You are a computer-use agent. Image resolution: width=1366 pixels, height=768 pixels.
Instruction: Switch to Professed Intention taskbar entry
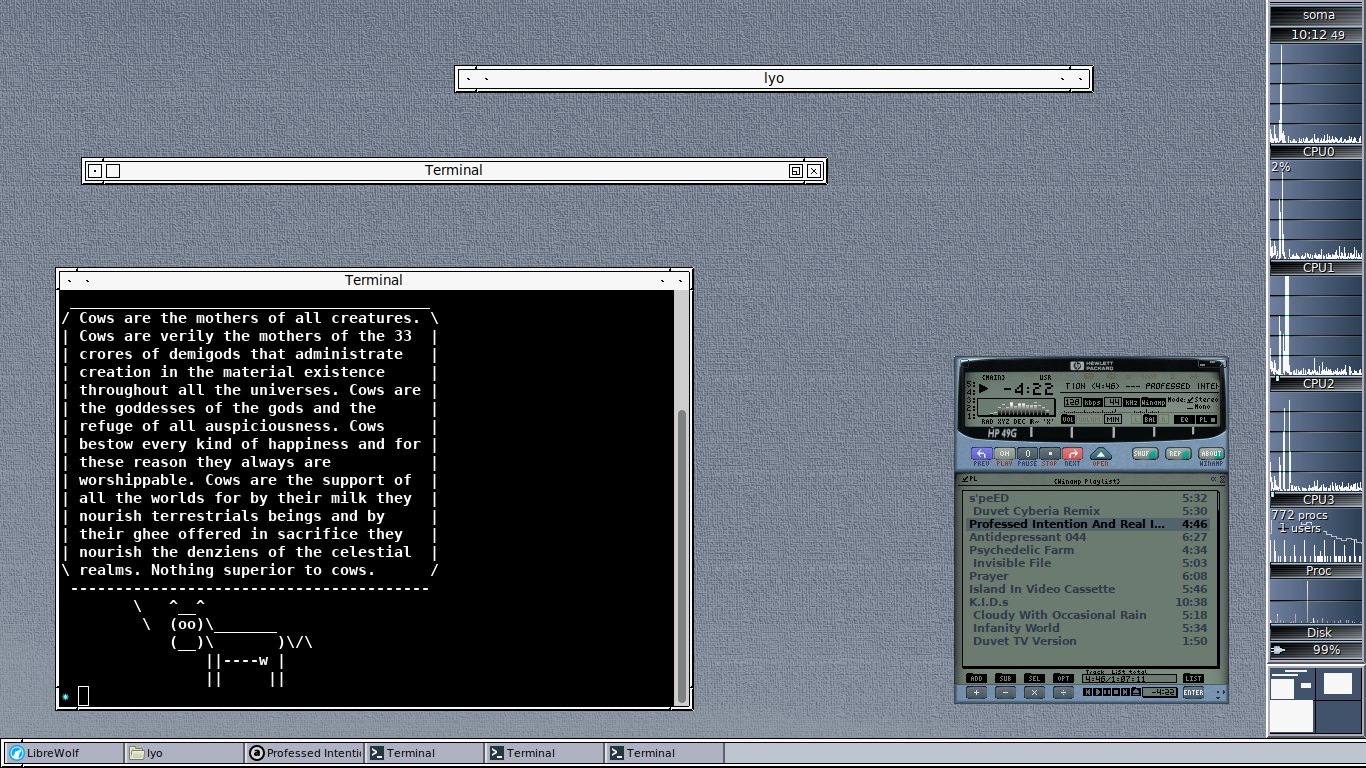point(304,753)
